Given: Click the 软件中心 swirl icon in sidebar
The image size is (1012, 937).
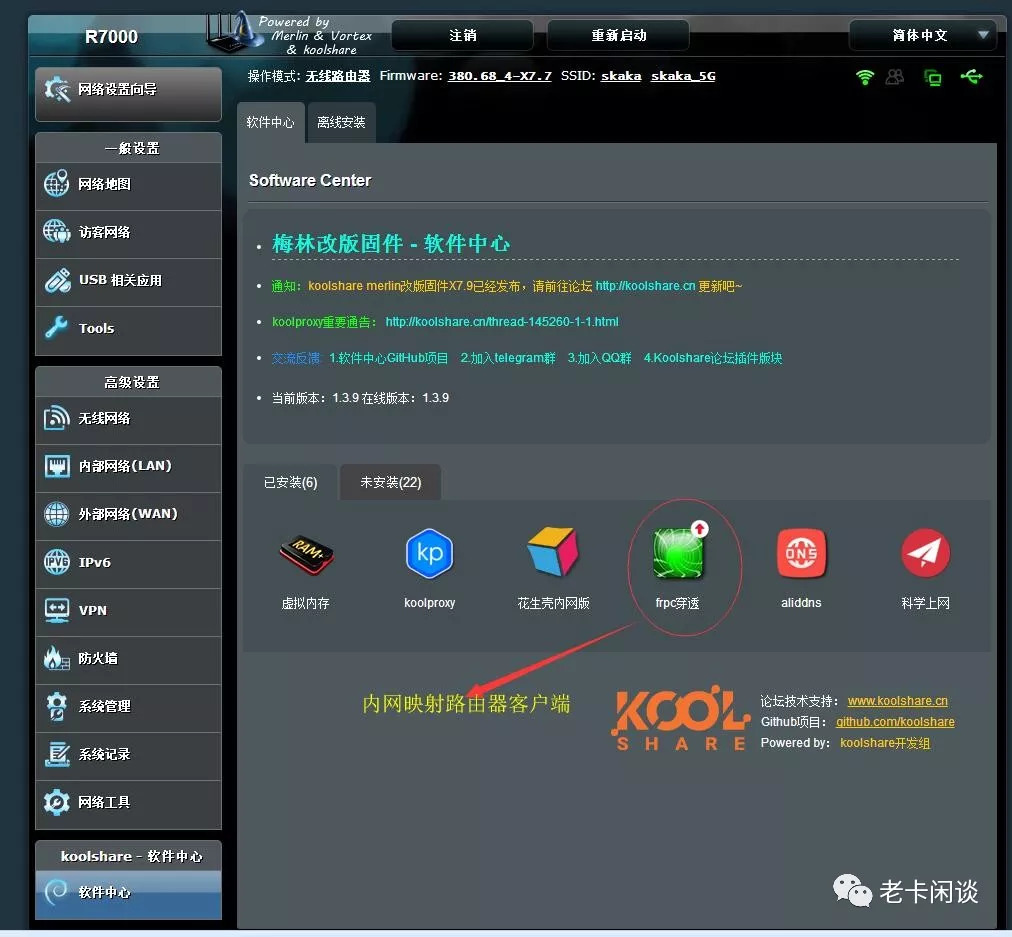Looking at the screenshot, I should 56,891.
